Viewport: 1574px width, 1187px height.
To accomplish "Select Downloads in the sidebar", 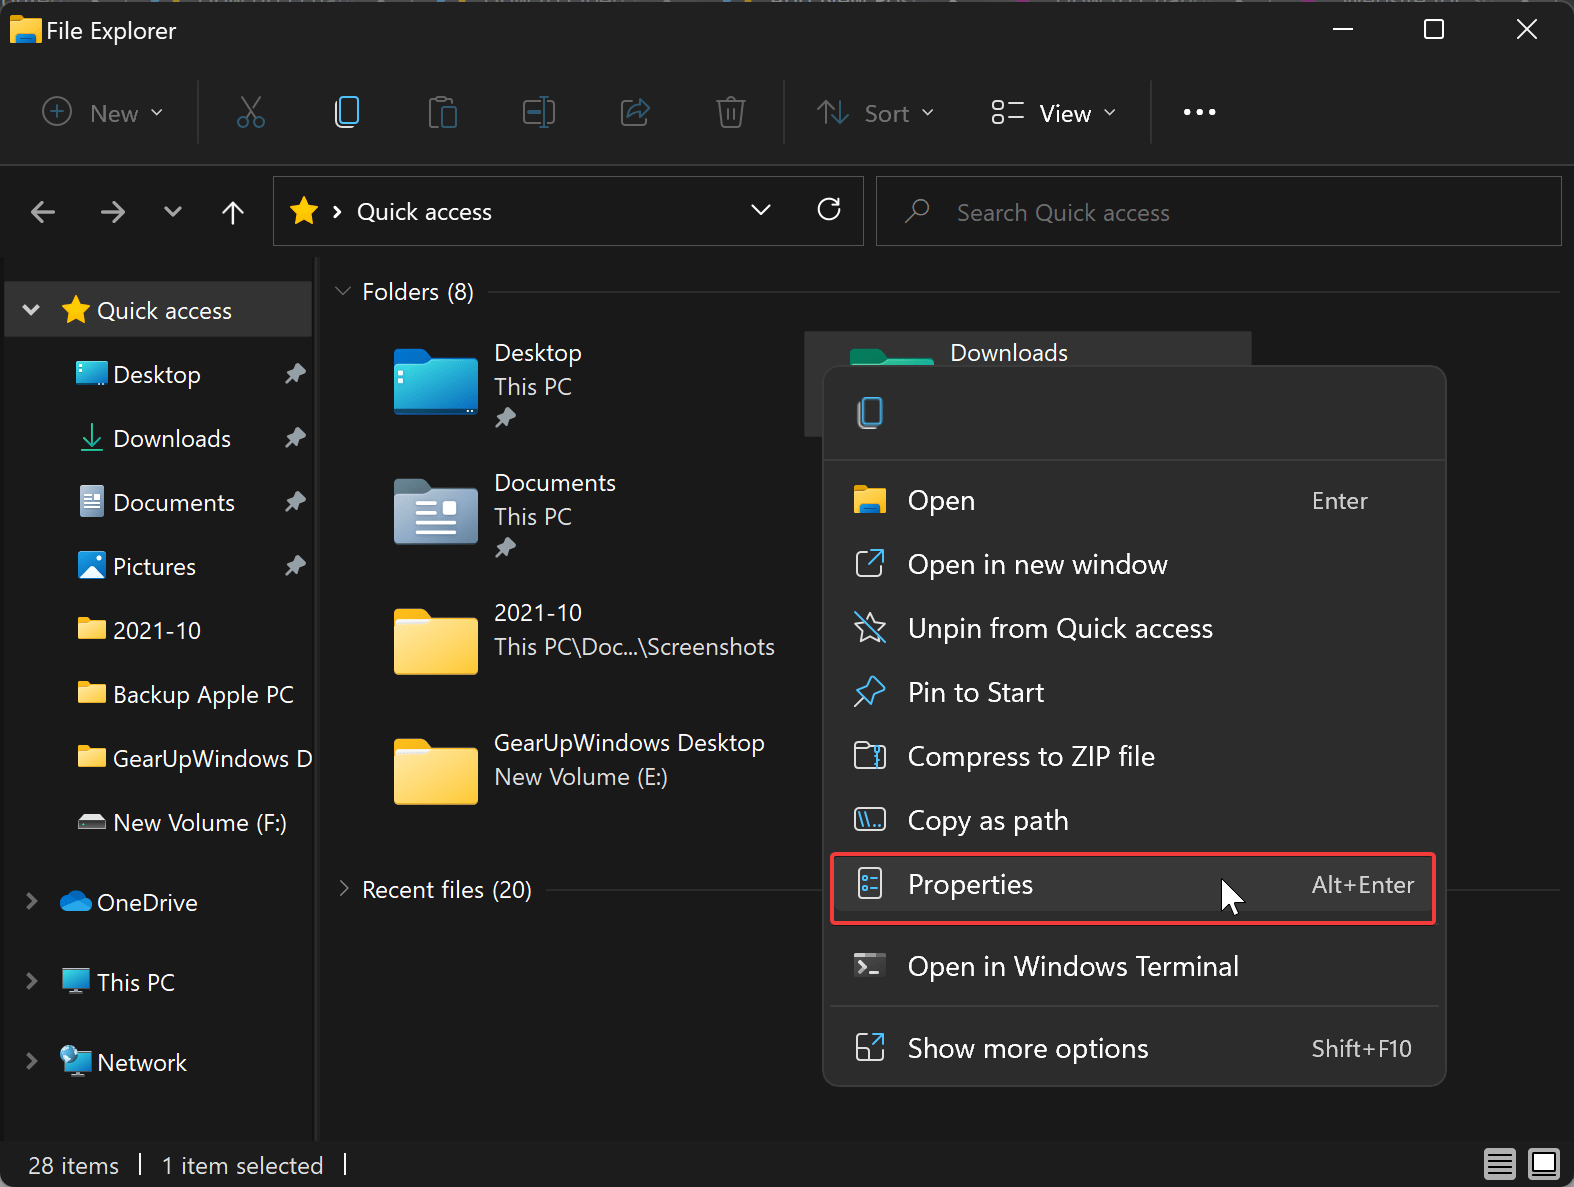I will (x=172, y=438).
